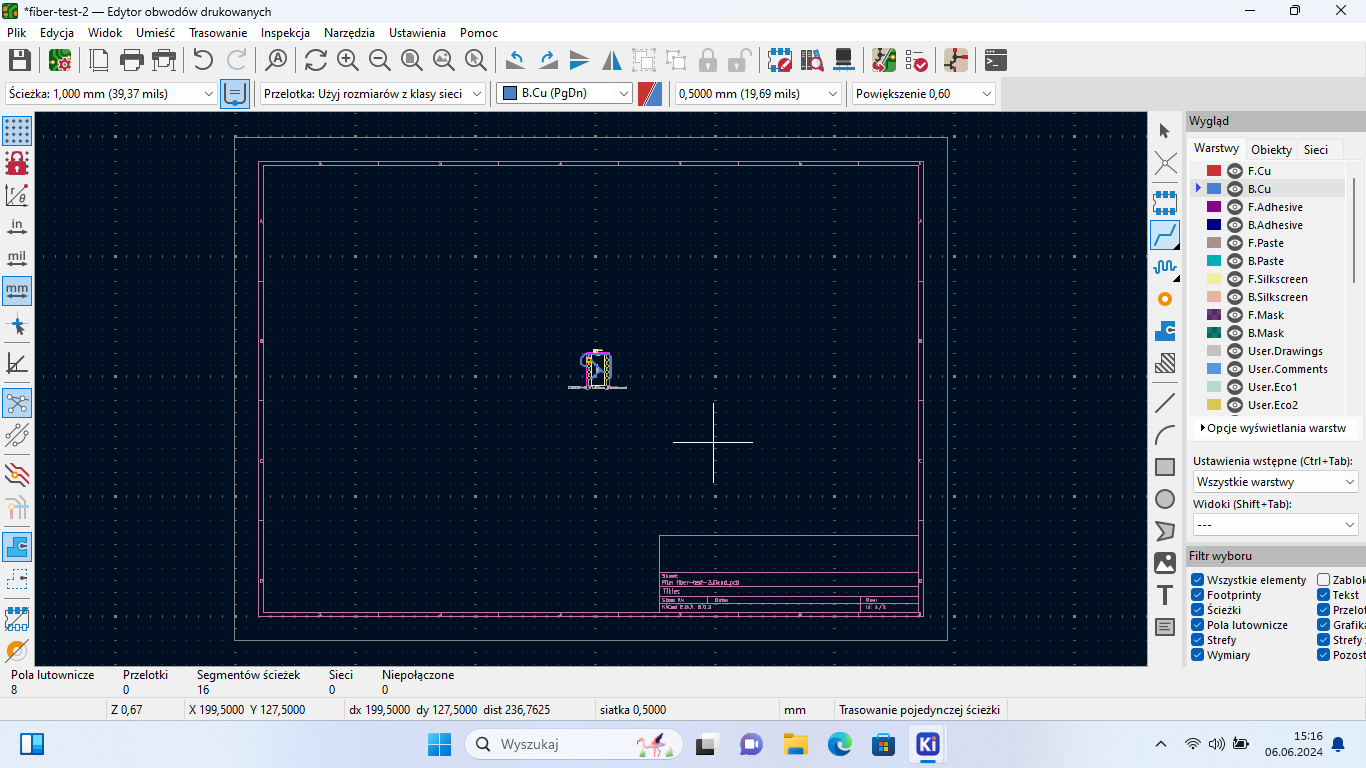Uncheck the Ścieżki checkbox
This screenshot has height=768, width=1366.
(1198, 610)
